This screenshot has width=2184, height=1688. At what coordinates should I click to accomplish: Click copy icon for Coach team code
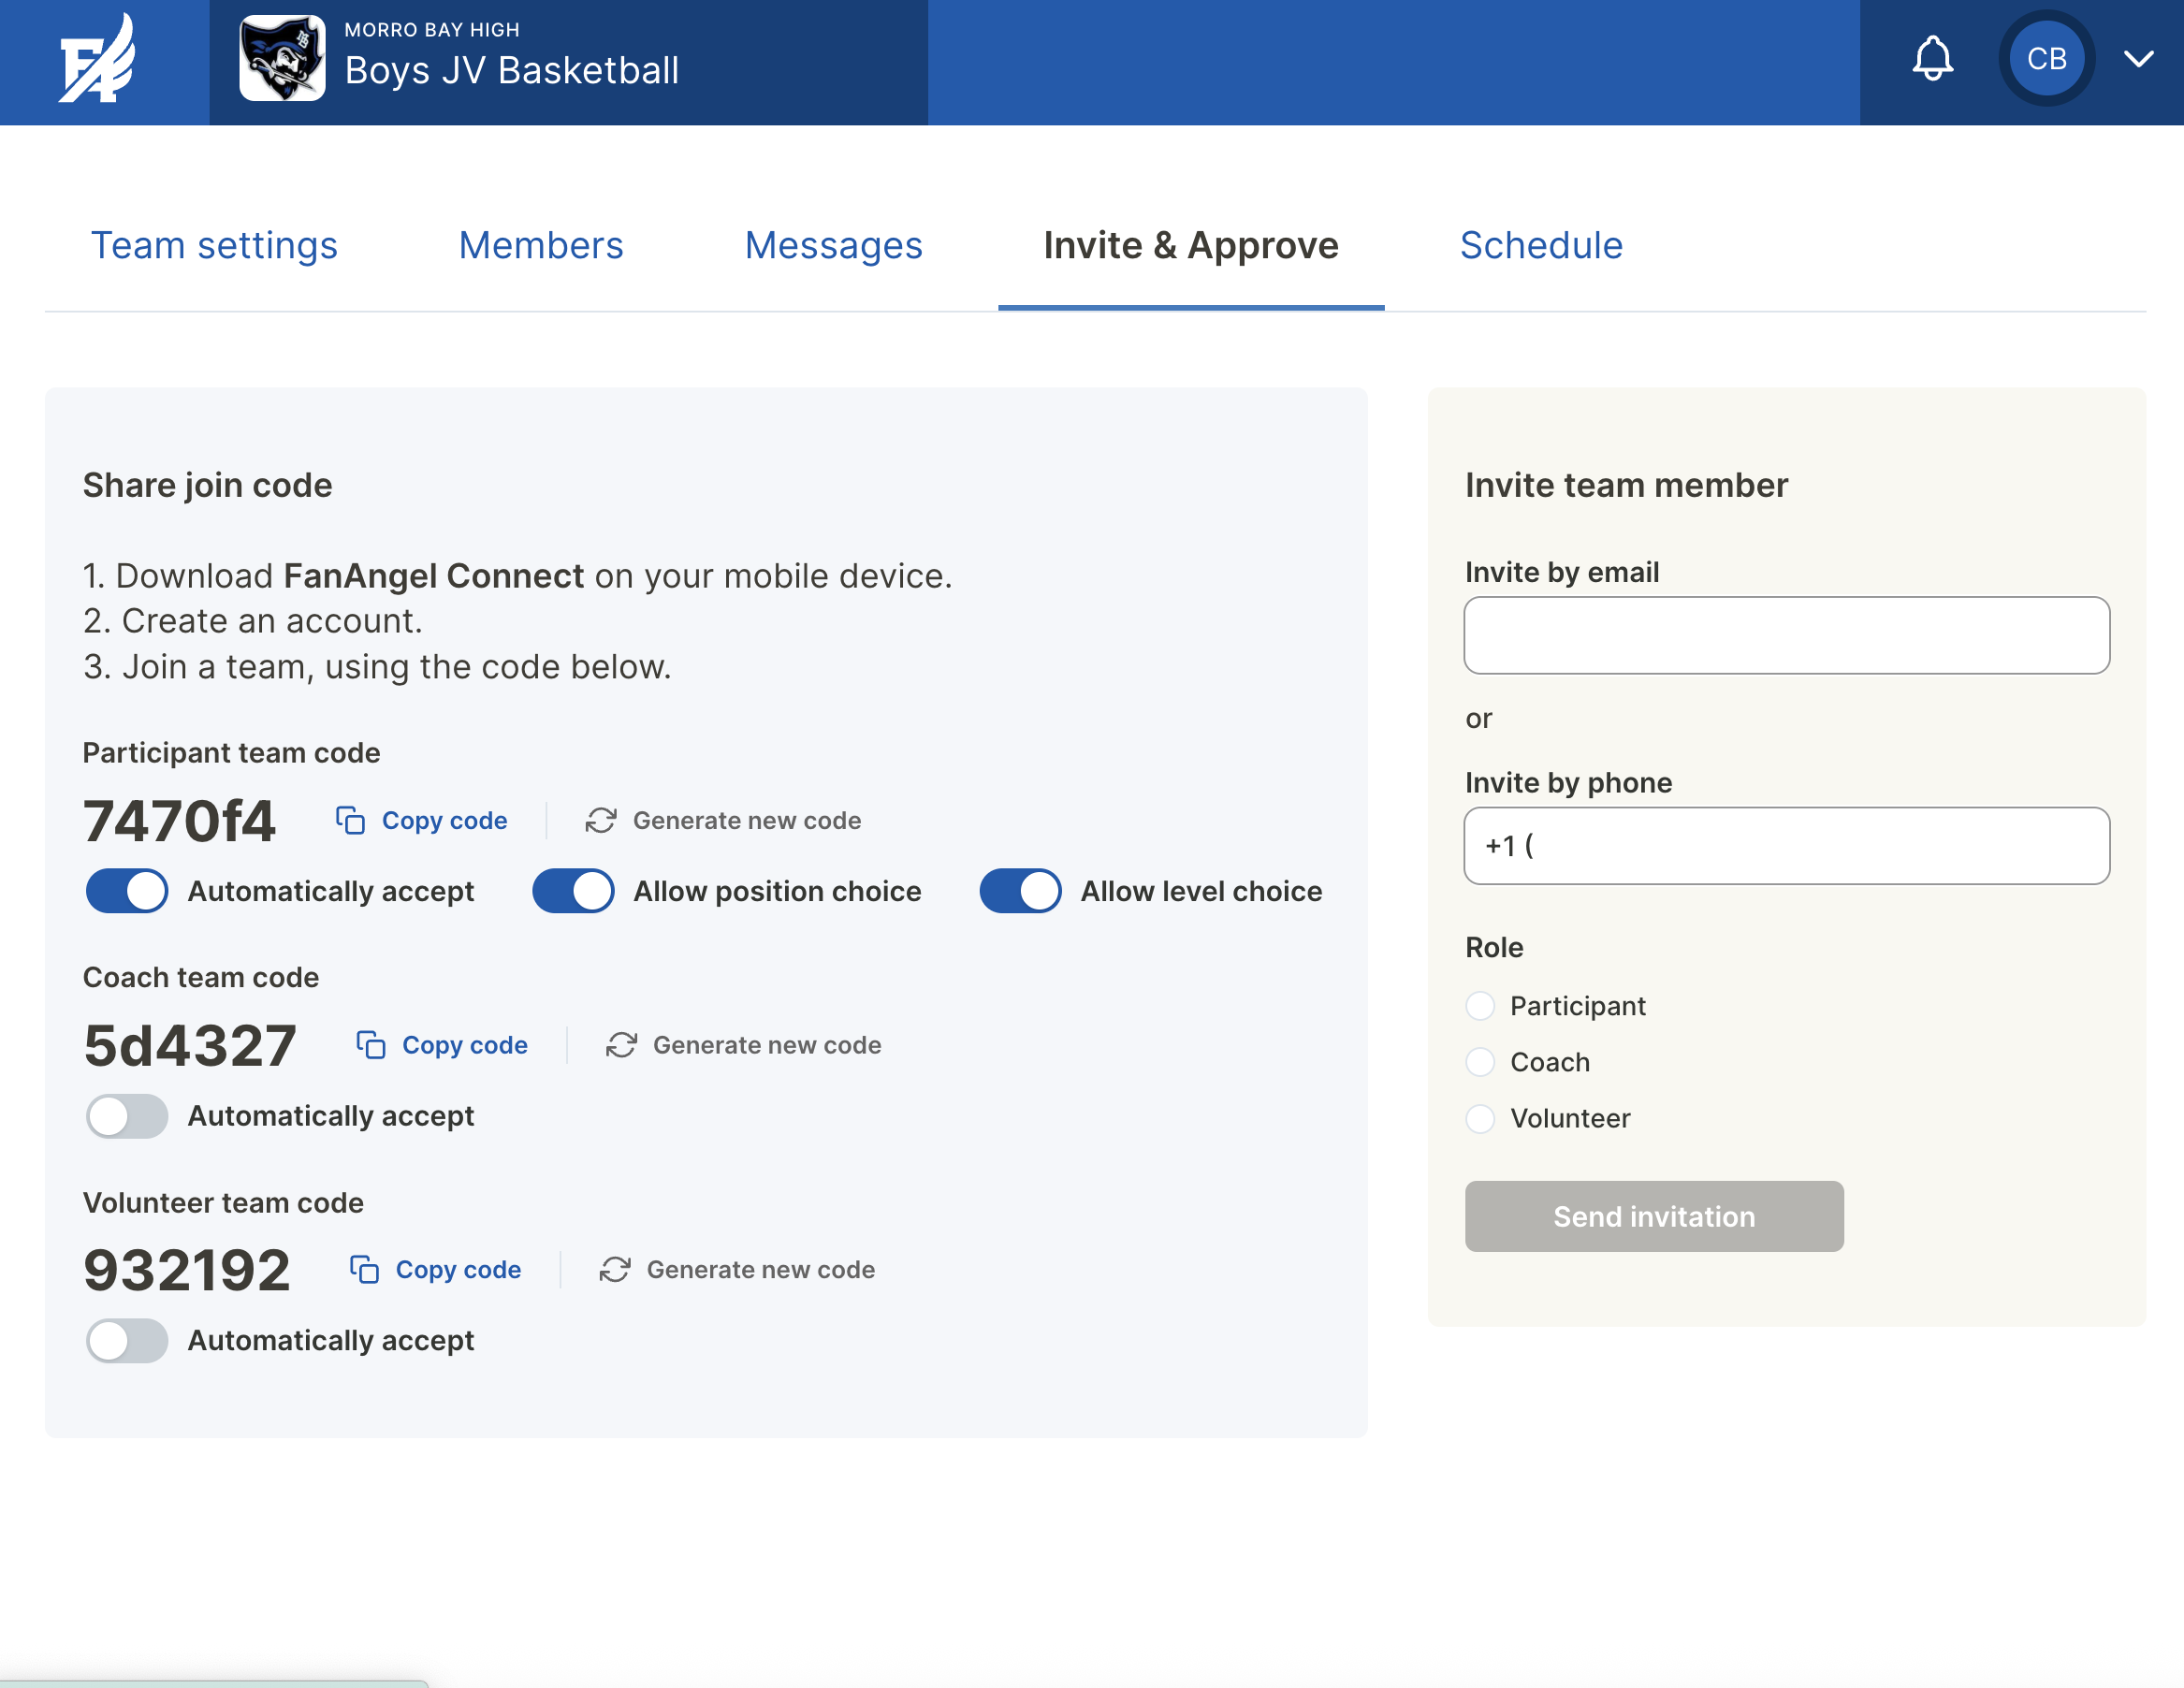371,1045
